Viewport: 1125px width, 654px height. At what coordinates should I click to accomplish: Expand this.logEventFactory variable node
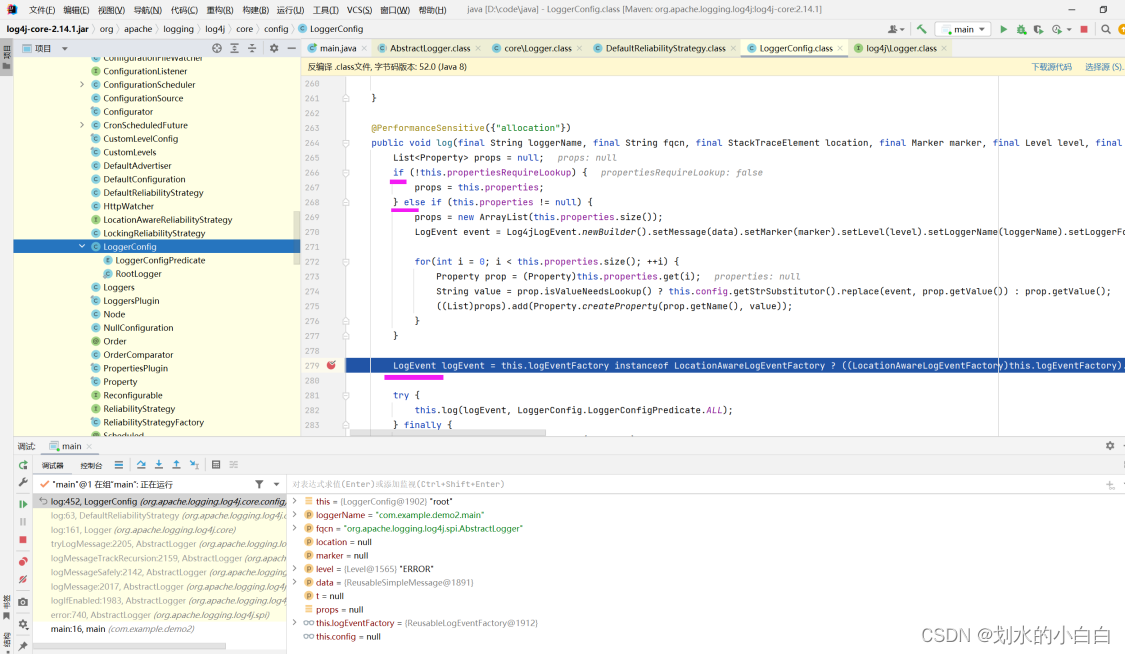pos(294,622)
